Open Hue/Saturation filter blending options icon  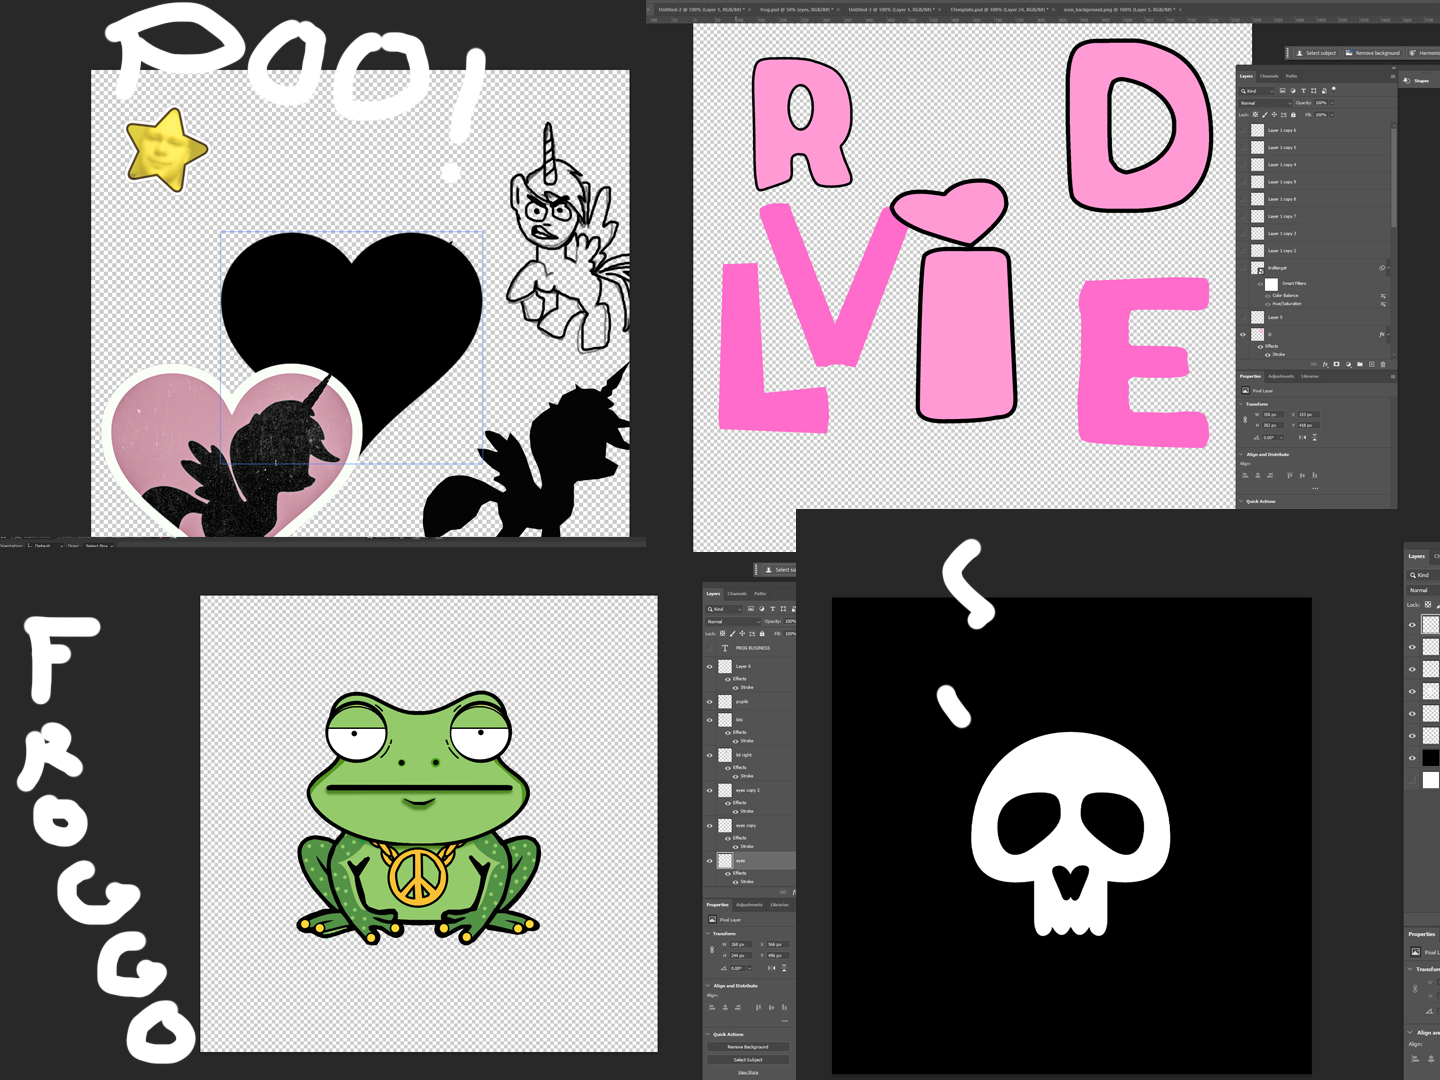[x=1383, y=304]
